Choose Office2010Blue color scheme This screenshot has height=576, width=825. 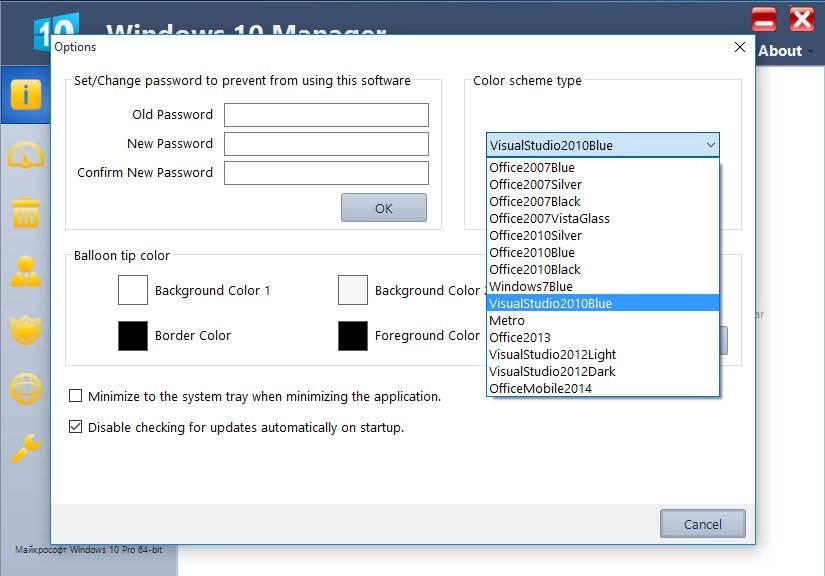click(603, 252)
